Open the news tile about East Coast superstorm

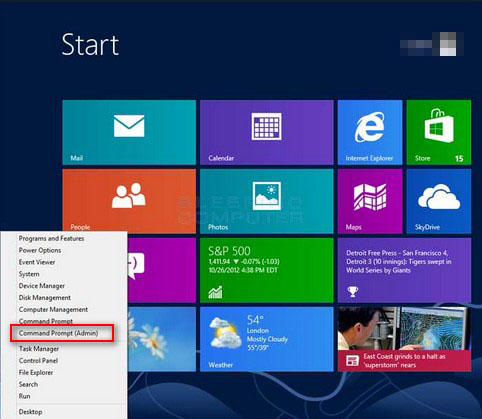click(x=404, y=339)
